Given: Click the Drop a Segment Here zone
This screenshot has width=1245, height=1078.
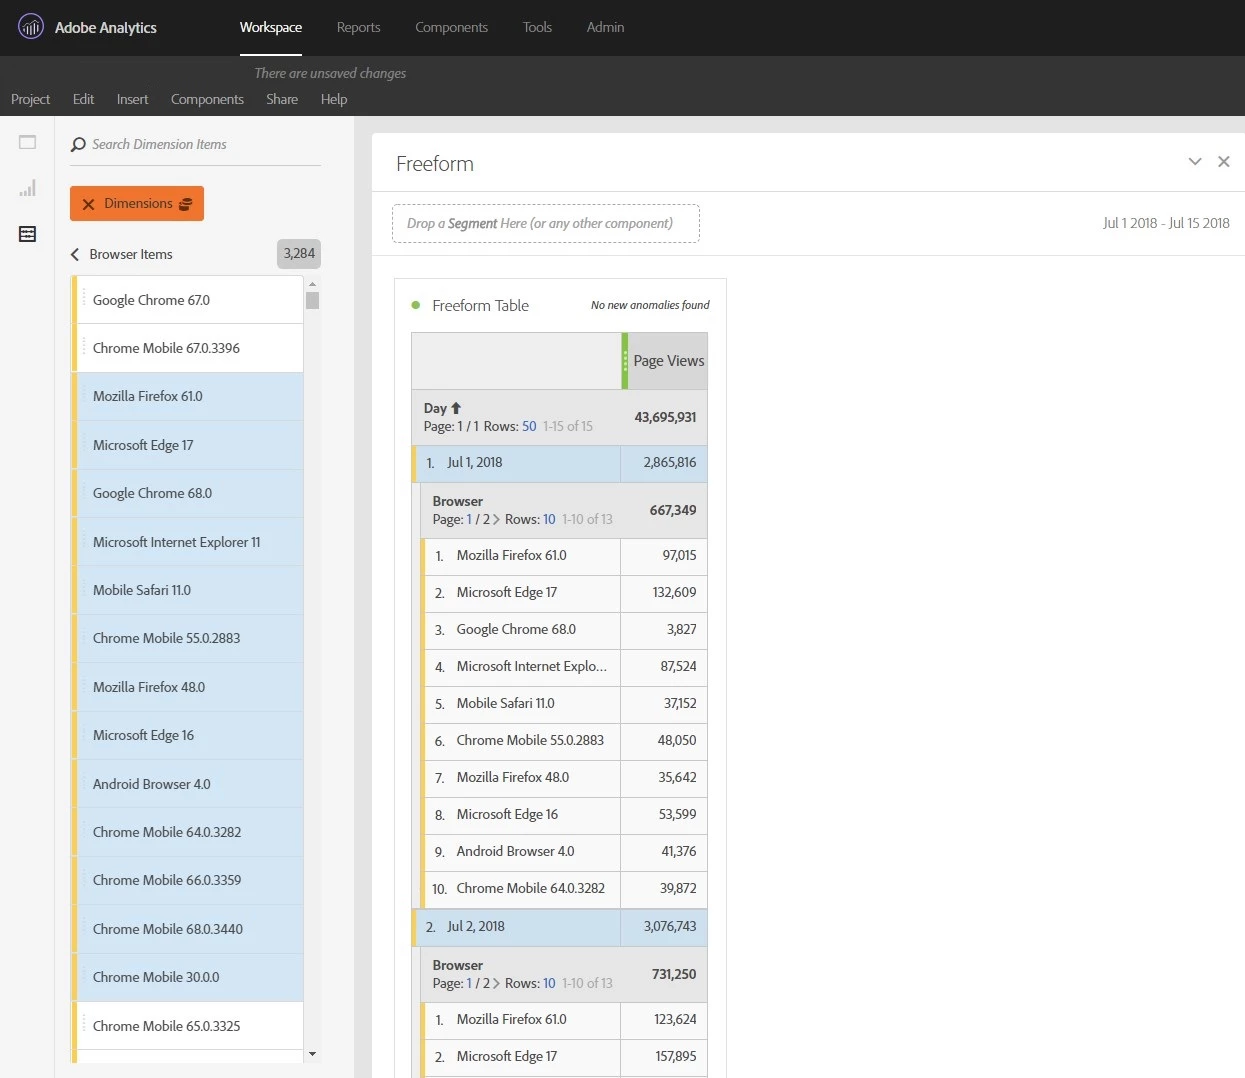Looking at the screenshot, I should tap(546, 223).
